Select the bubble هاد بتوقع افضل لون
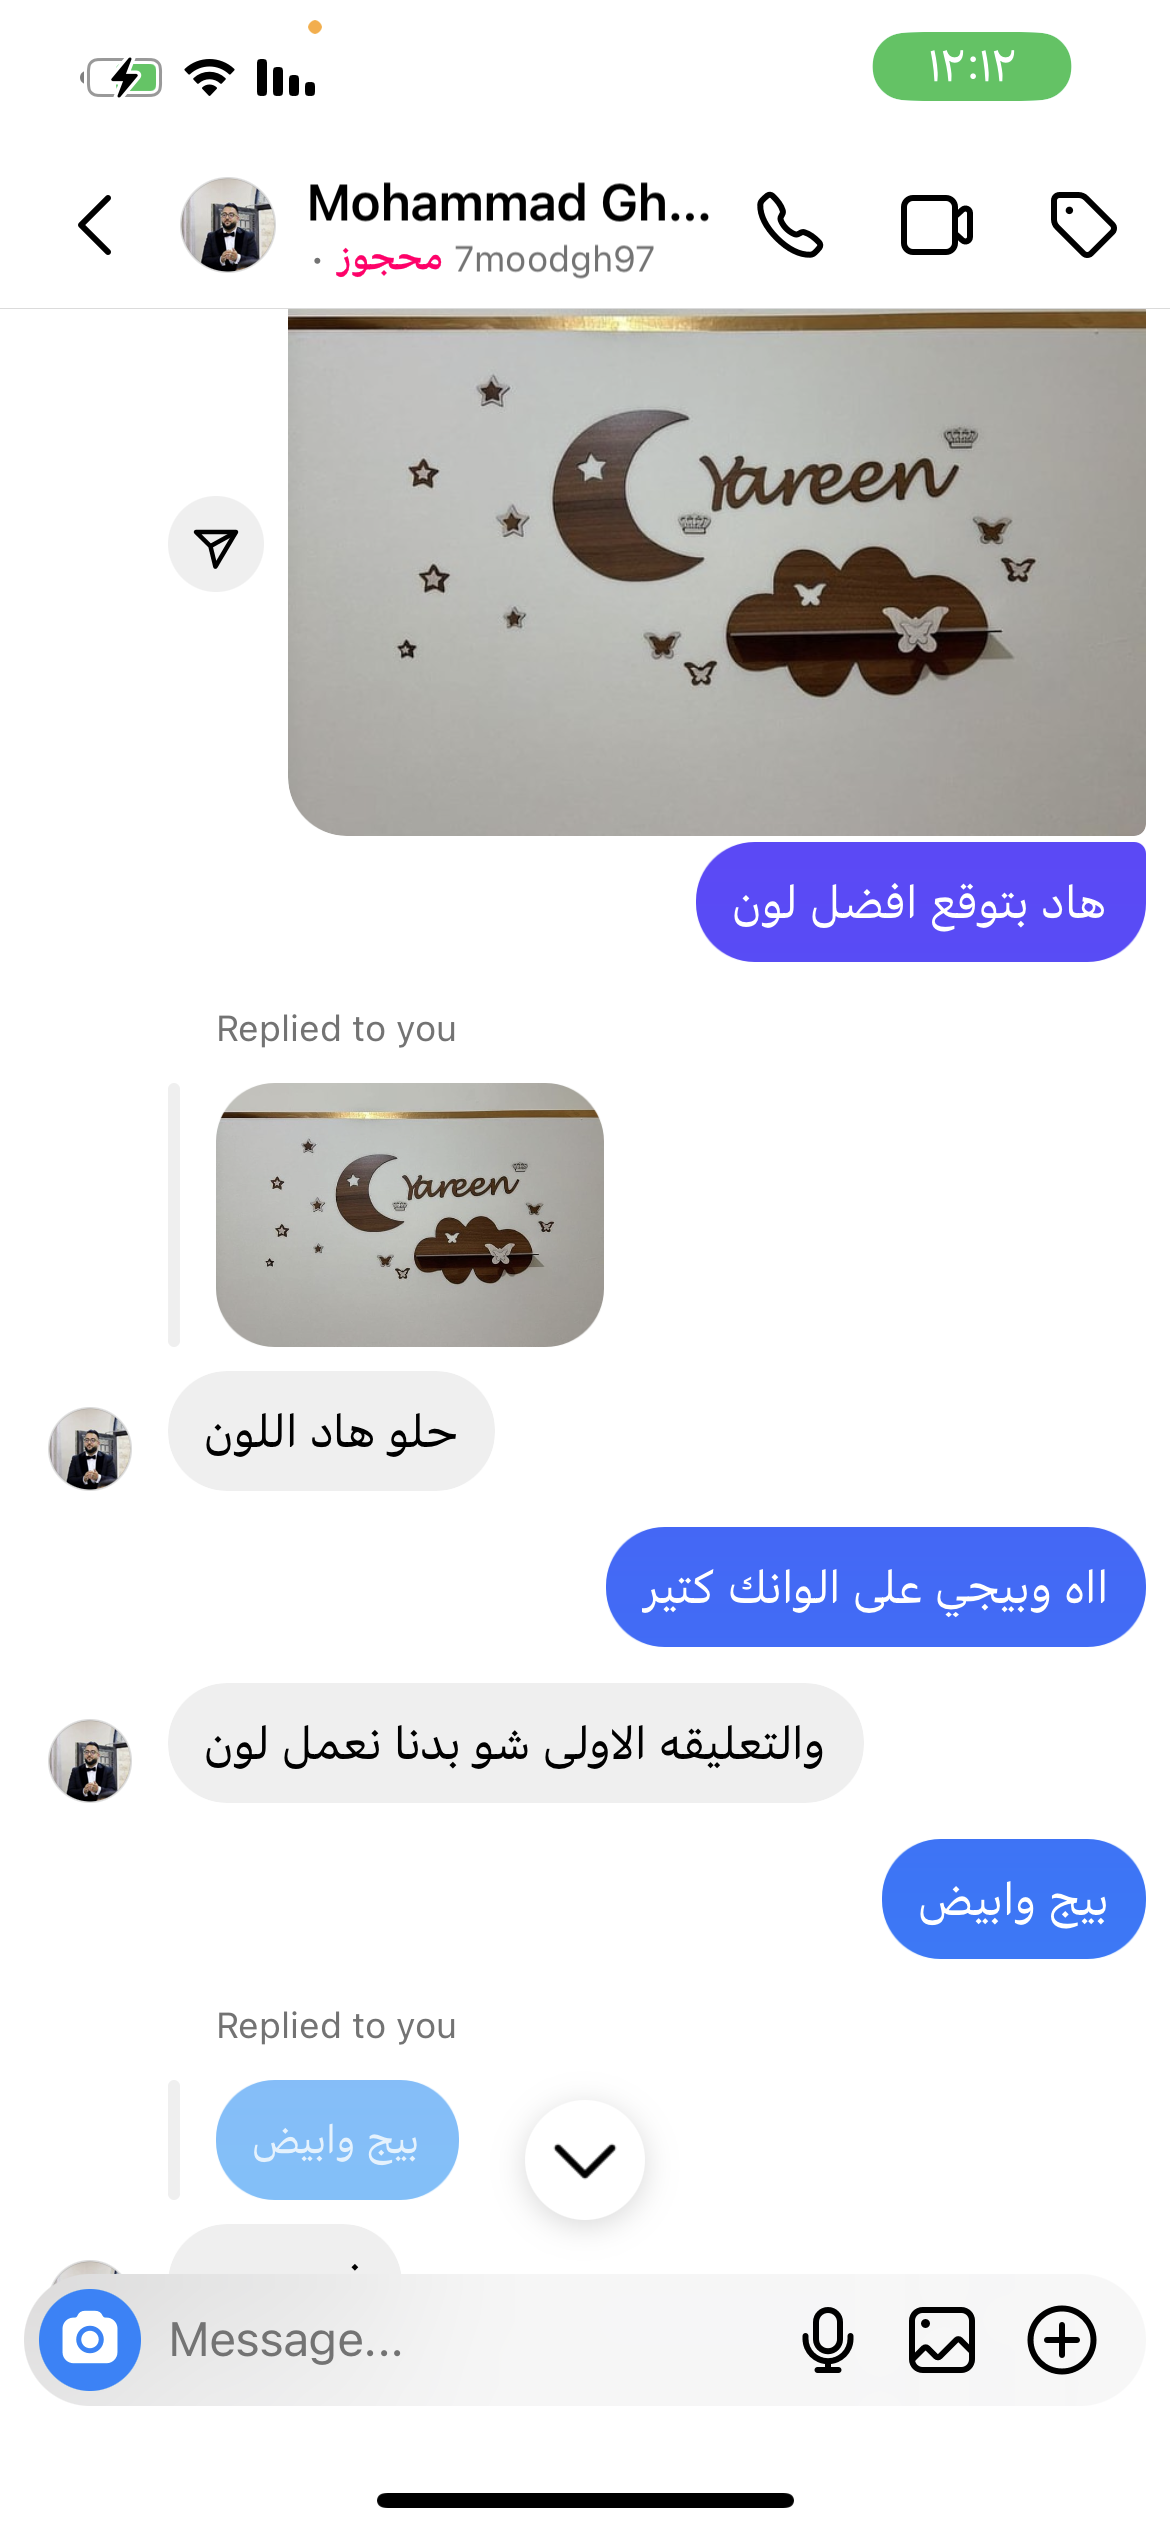 (x=920, y=902)
